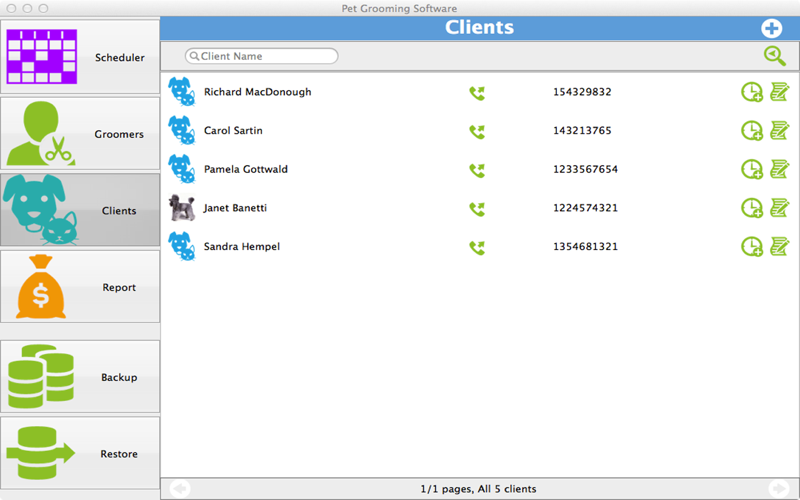This screenshot has height=500, width=800.
Task: Select client name Pamela Gottwald
Action: pos(246,169)
